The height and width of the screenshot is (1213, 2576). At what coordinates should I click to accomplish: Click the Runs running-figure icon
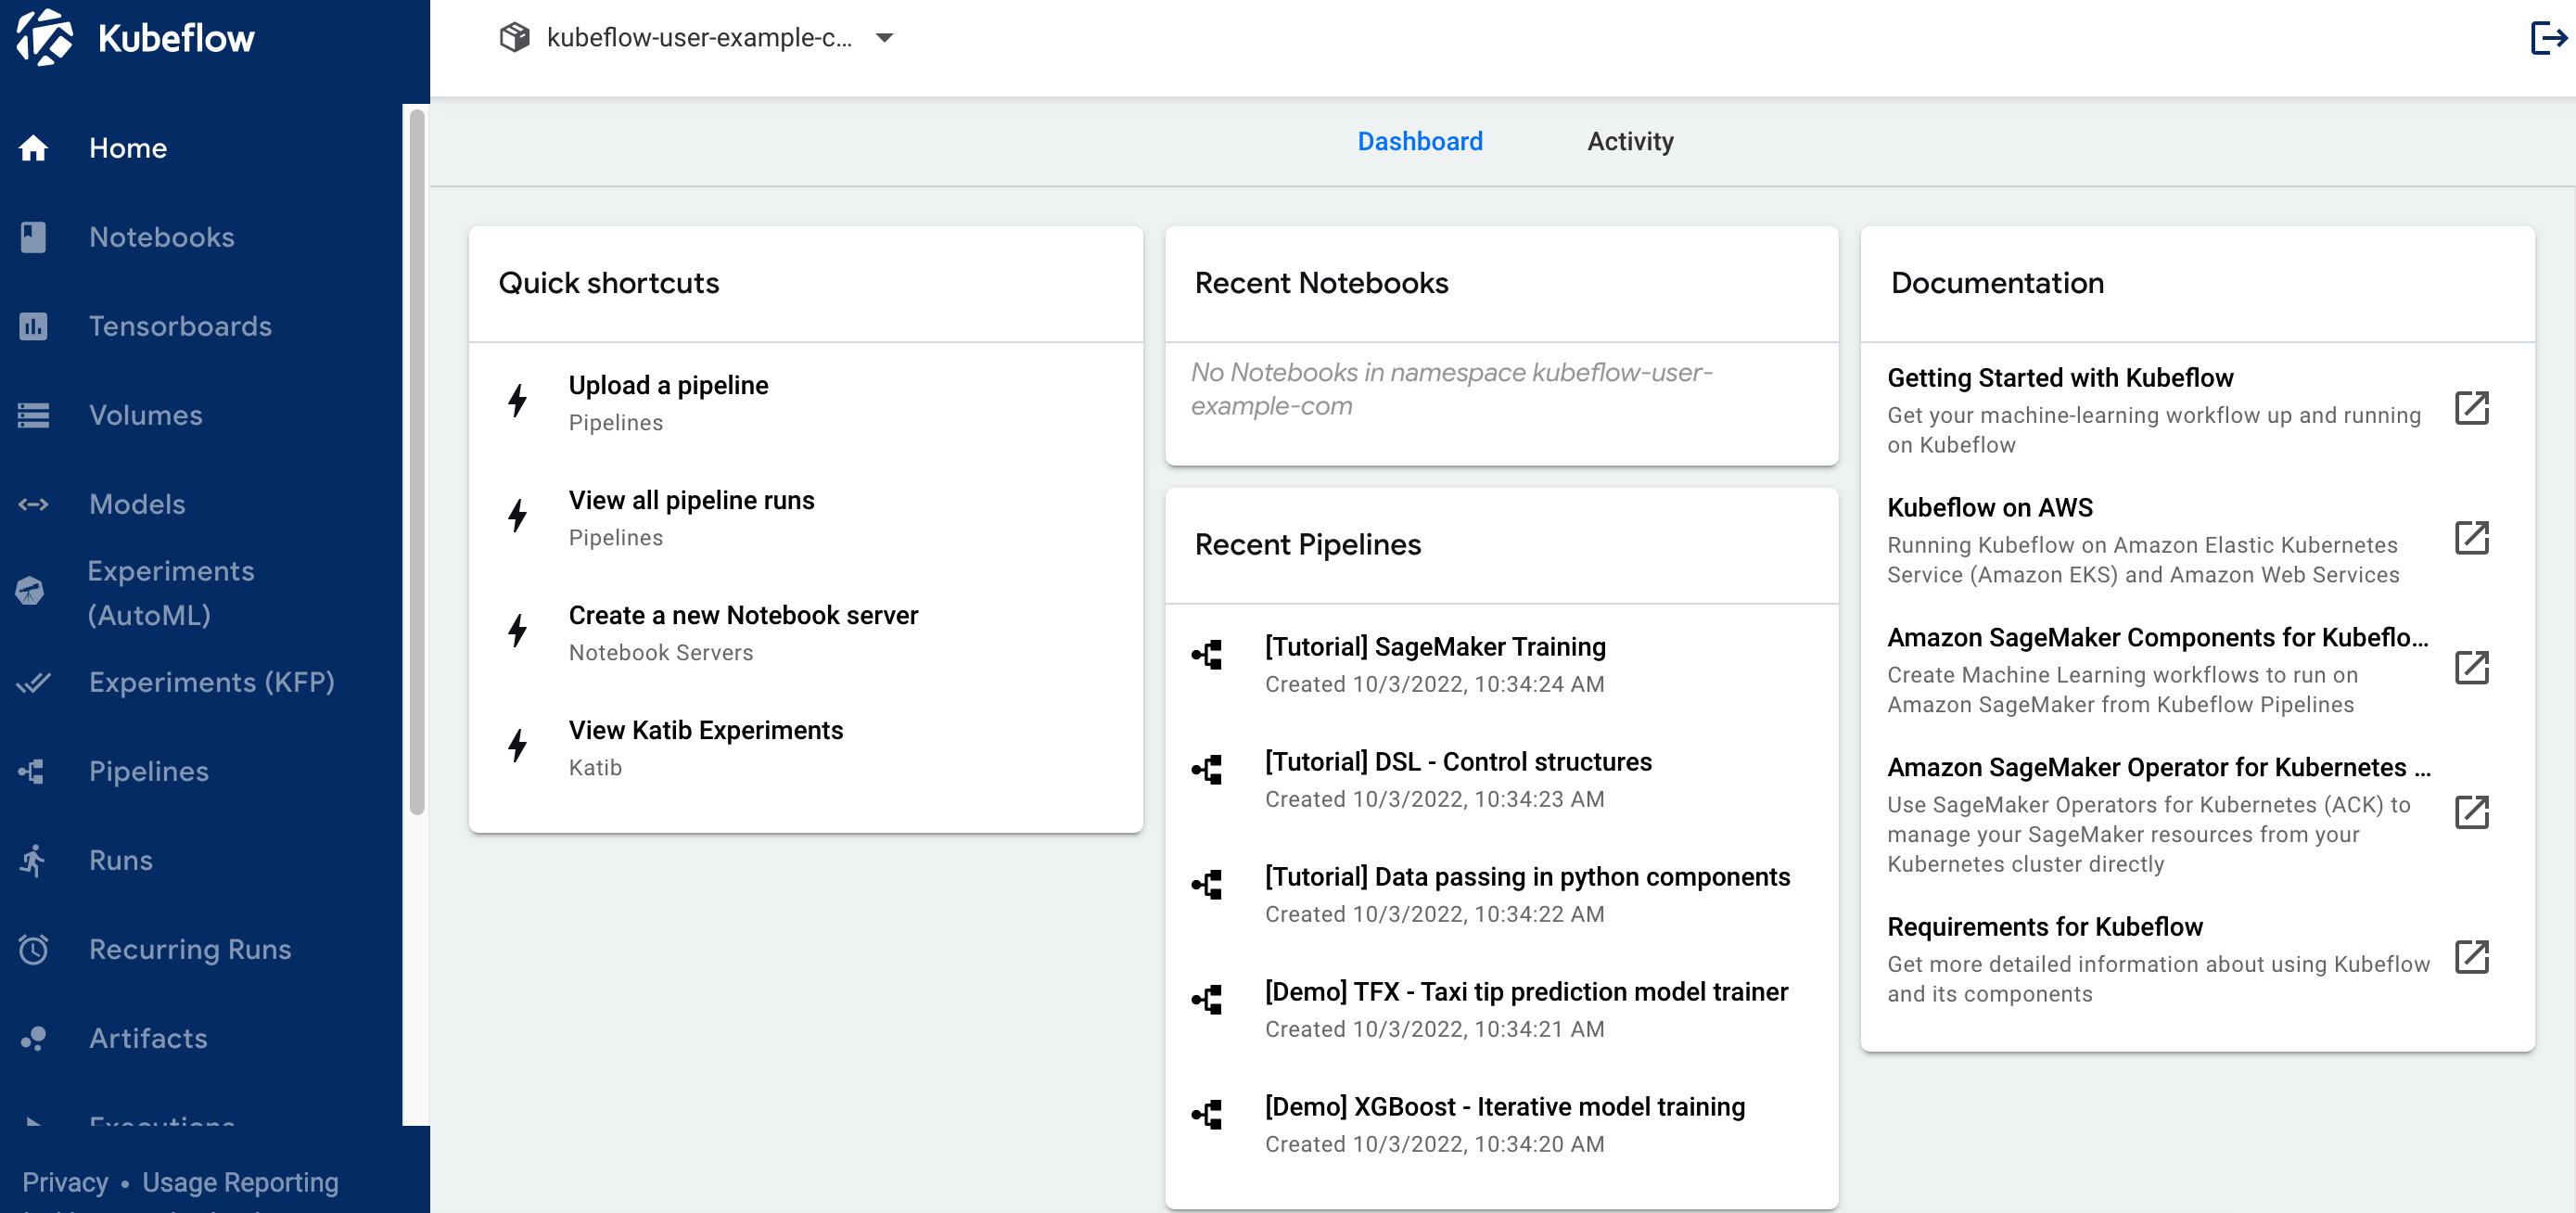coord(33,860)
